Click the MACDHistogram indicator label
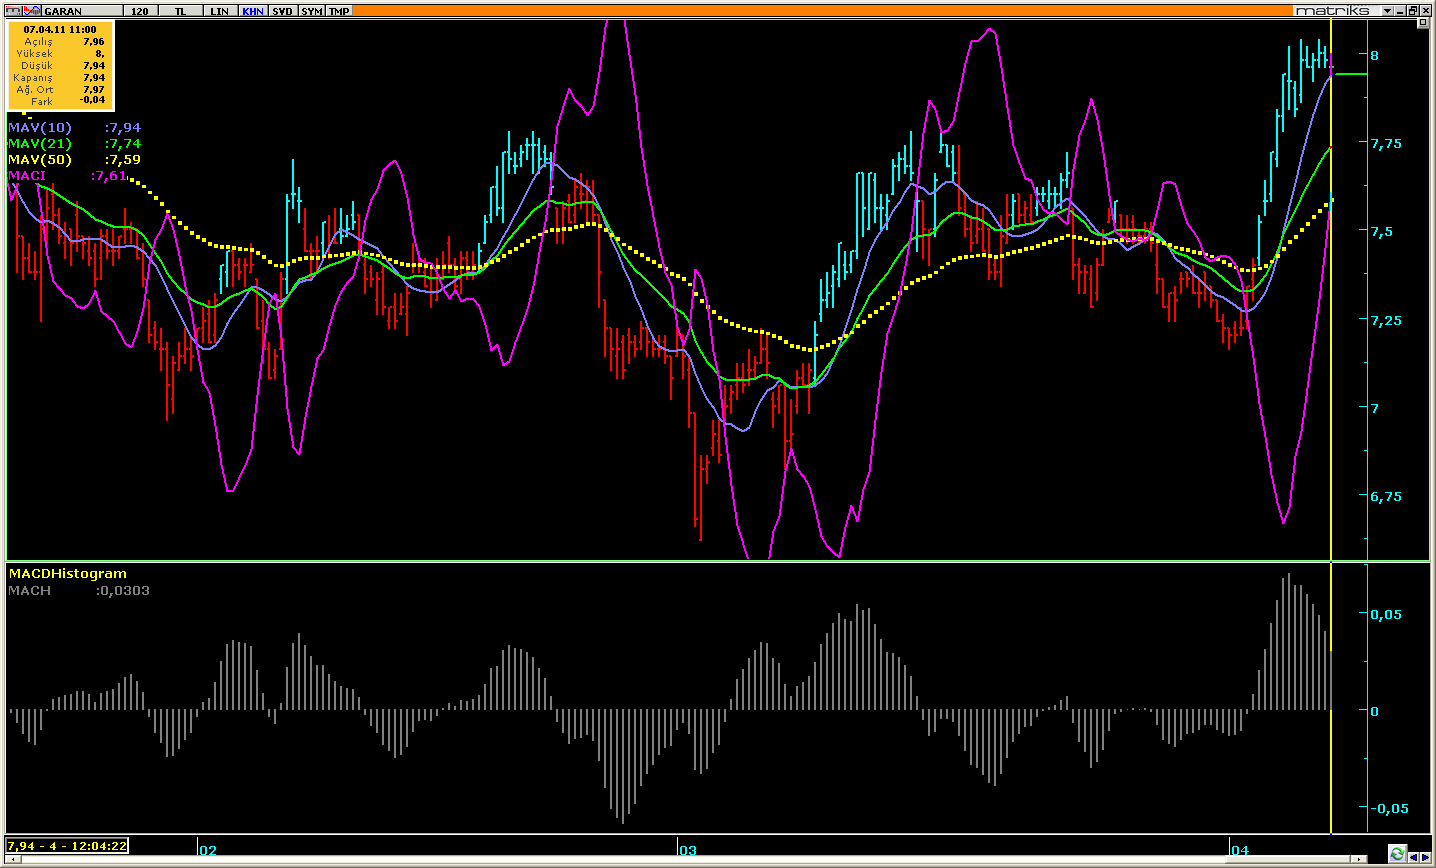The image size is (1436, 868). pyautogui.click(x=67, y=573)
